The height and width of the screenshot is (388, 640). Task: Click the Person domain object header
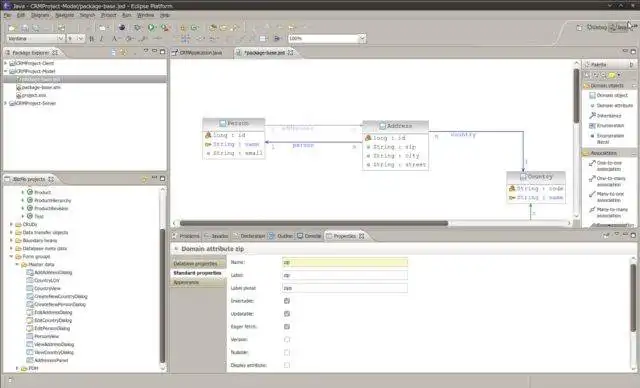[234, 123]
